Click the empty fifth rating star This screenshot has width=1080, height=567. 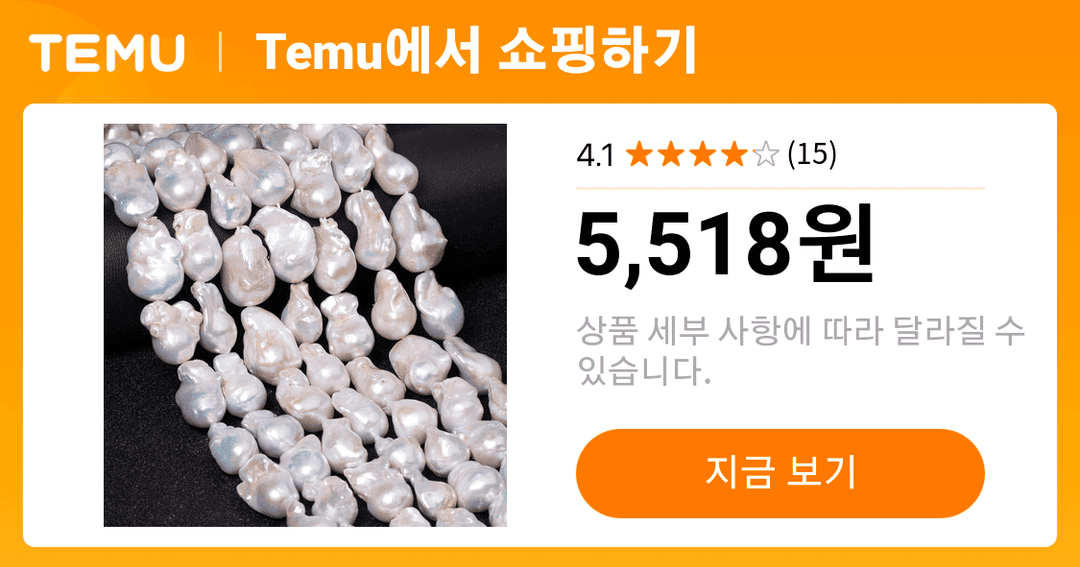pos(766,154)
